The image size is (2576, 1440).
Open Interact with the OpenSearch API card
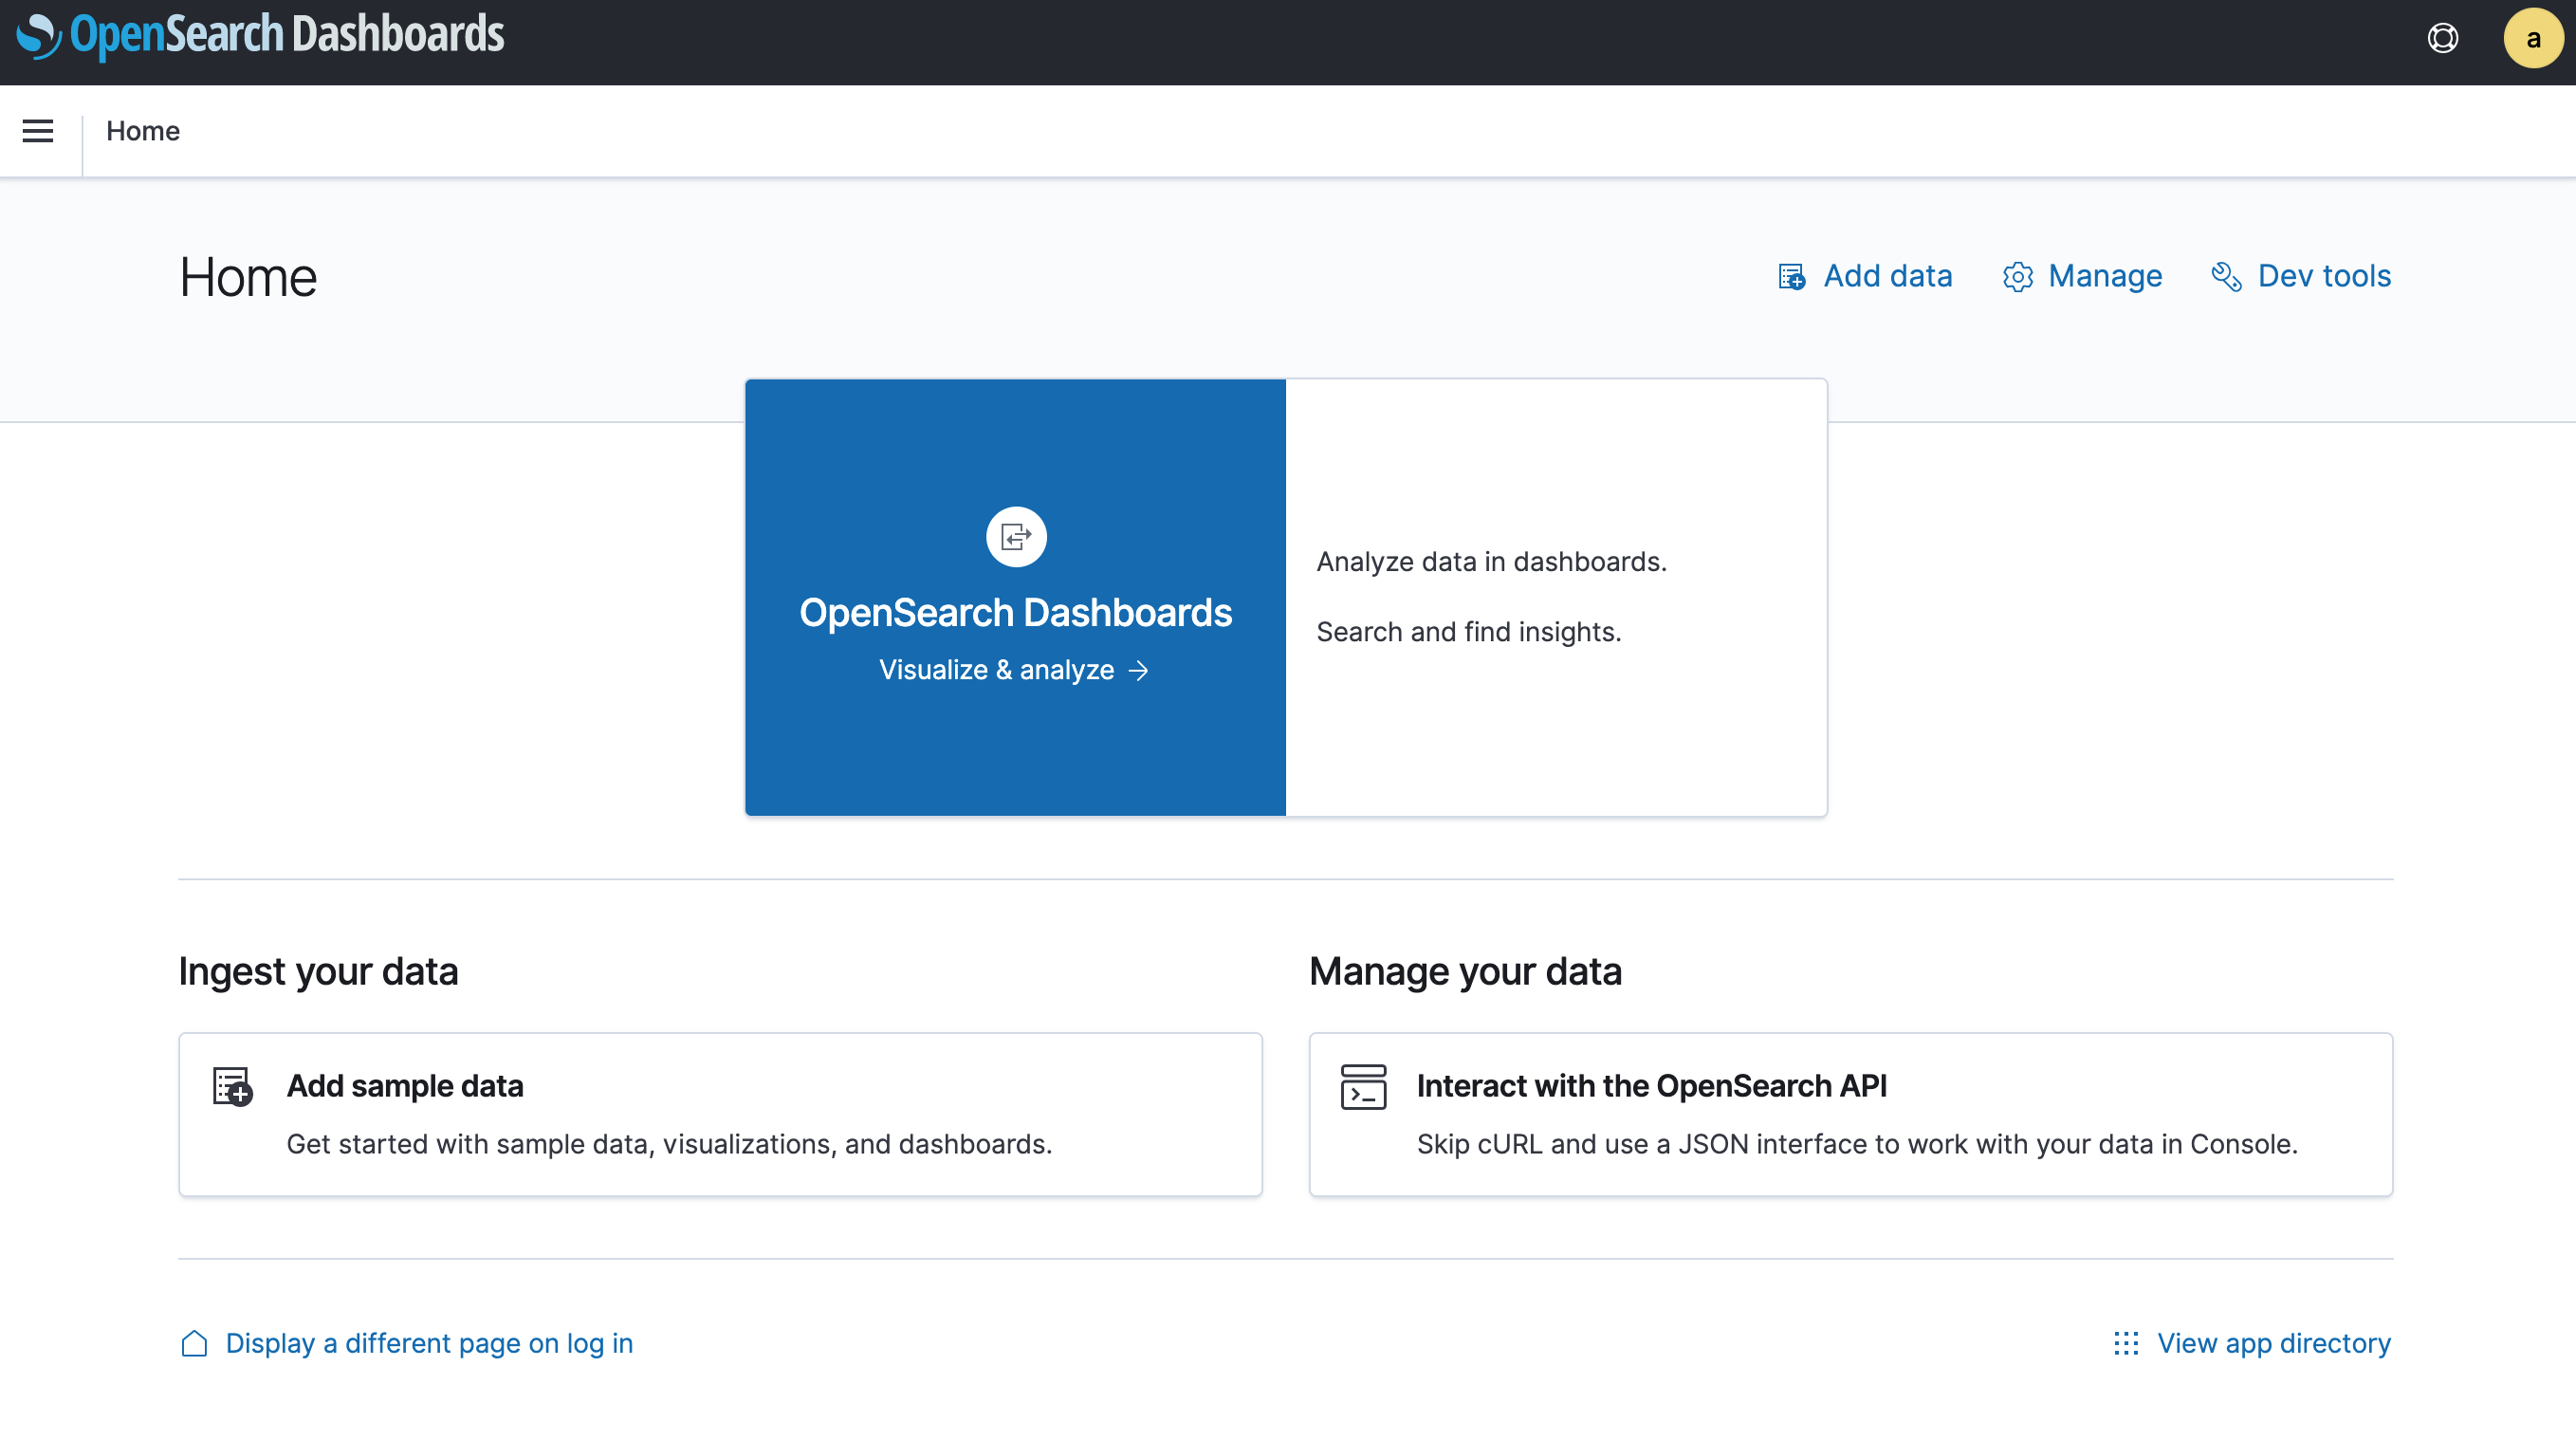pyautogui.click(x=1849, y=1113)
